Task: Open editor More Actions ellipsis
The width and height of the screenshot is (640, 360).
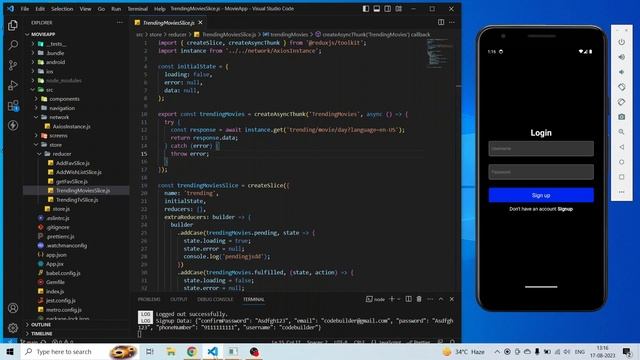Action: click(452, 22)
